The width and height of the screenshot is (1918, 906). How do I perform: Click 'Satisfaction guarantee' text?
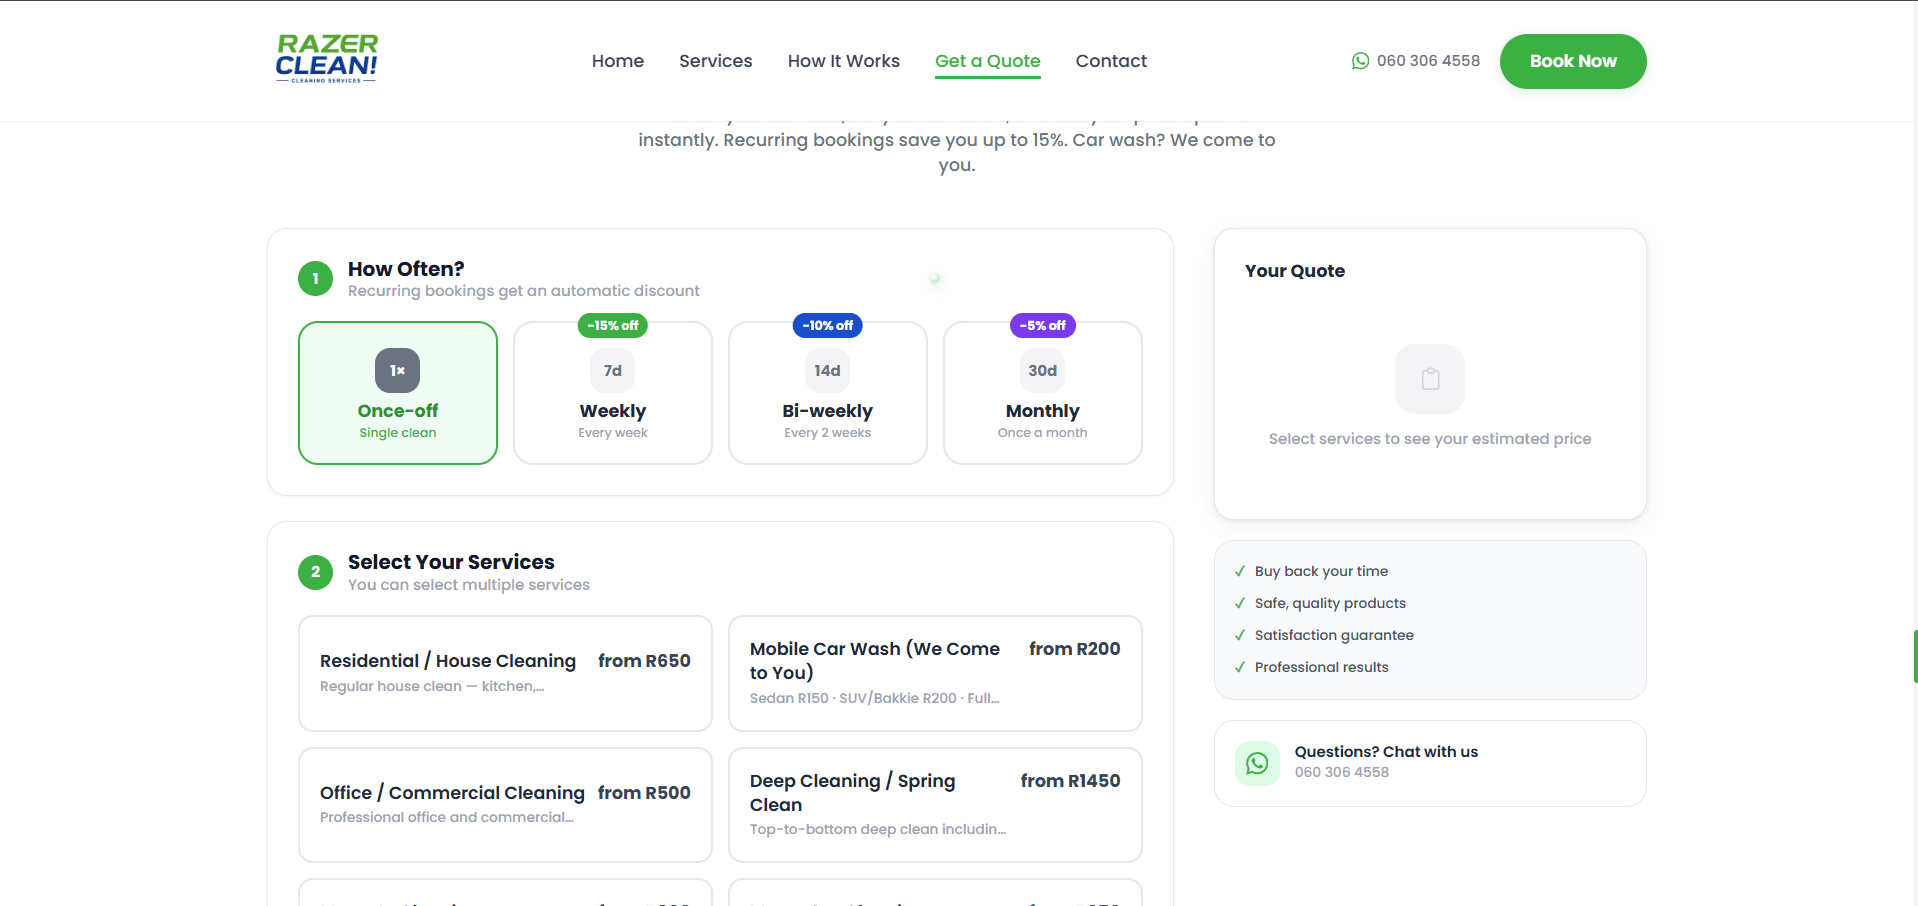coord(1334,635)
